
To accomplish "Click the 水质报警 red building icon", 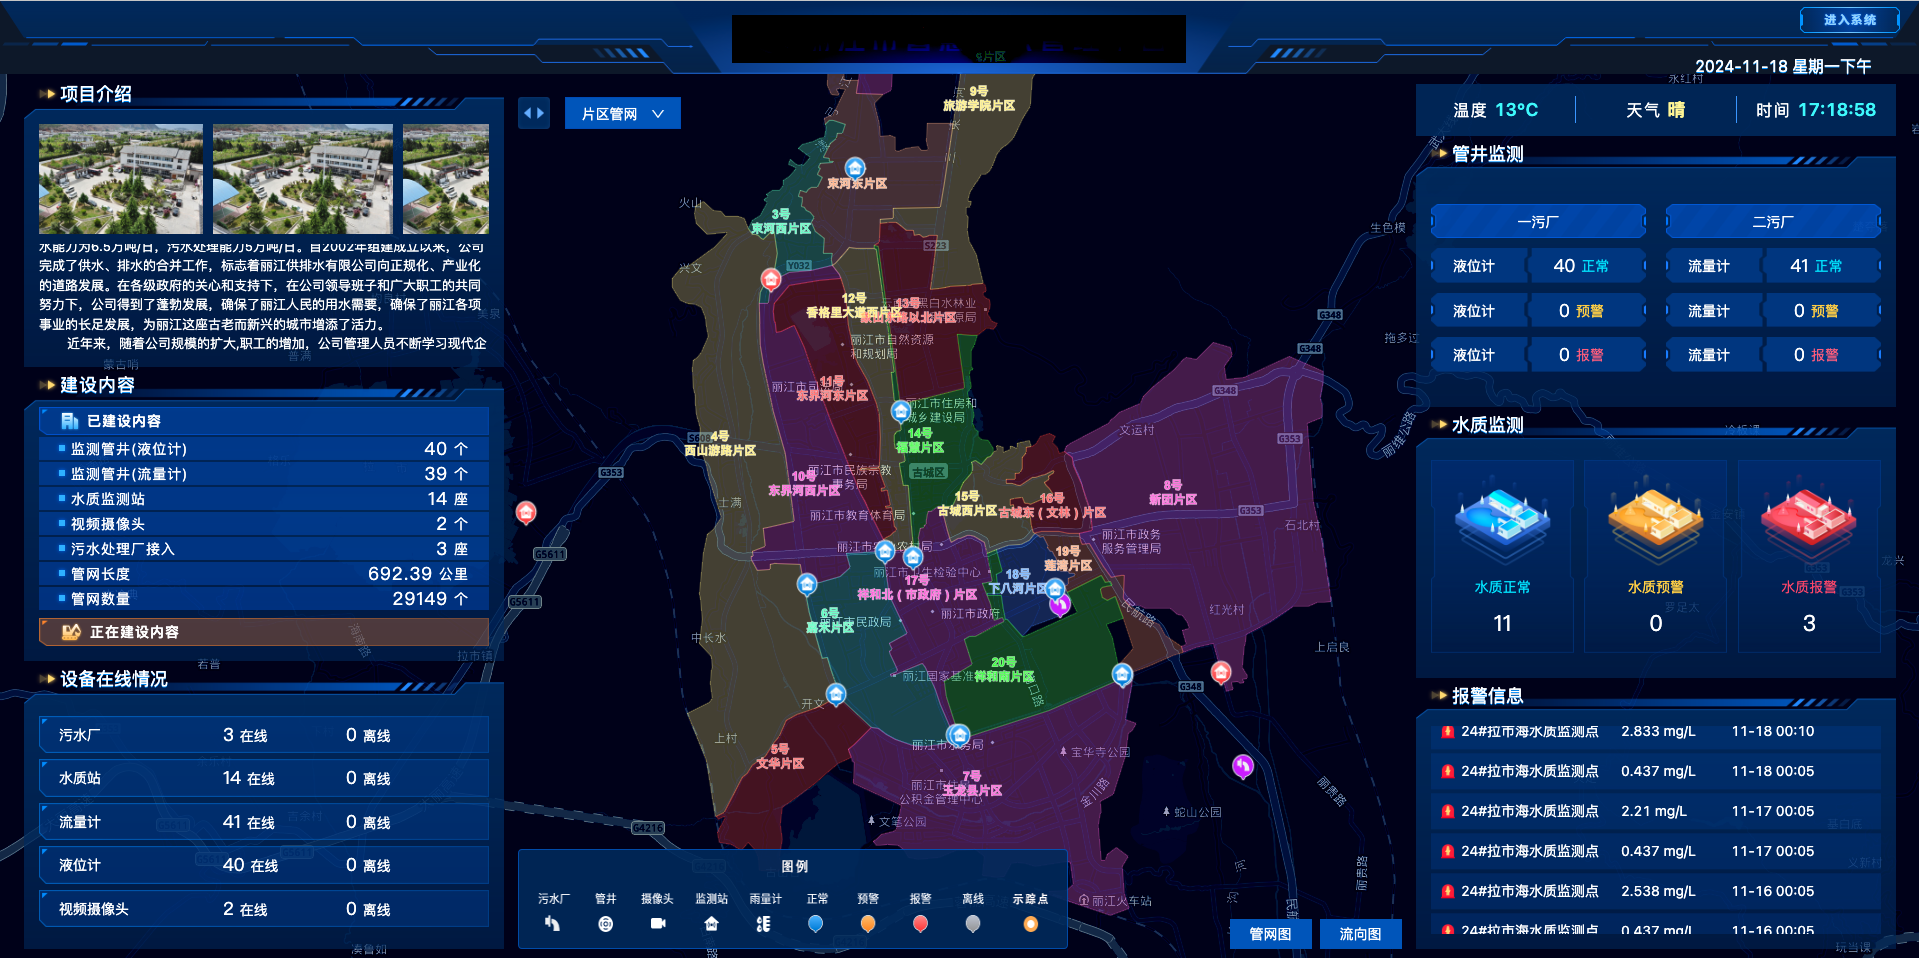I will [1808, 520].
